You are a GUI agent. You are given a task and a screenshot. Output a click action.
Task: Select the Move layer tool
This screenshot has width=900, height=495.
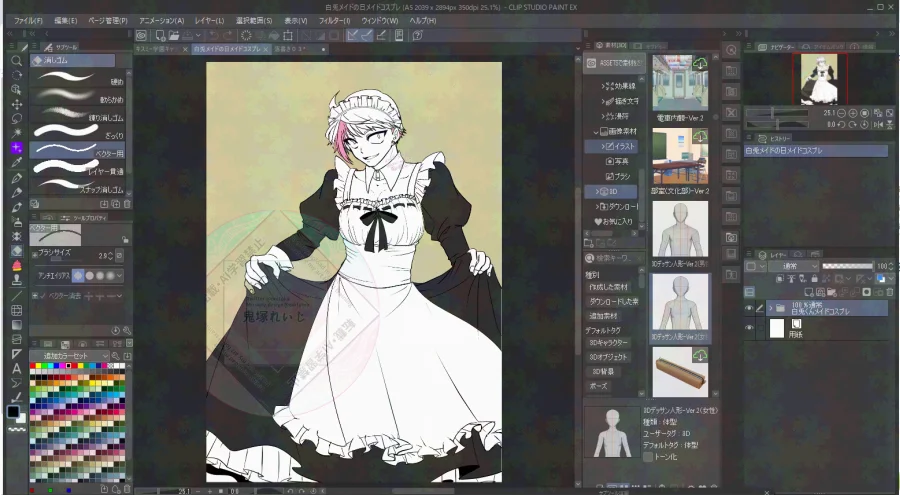[x=17, y=104]
